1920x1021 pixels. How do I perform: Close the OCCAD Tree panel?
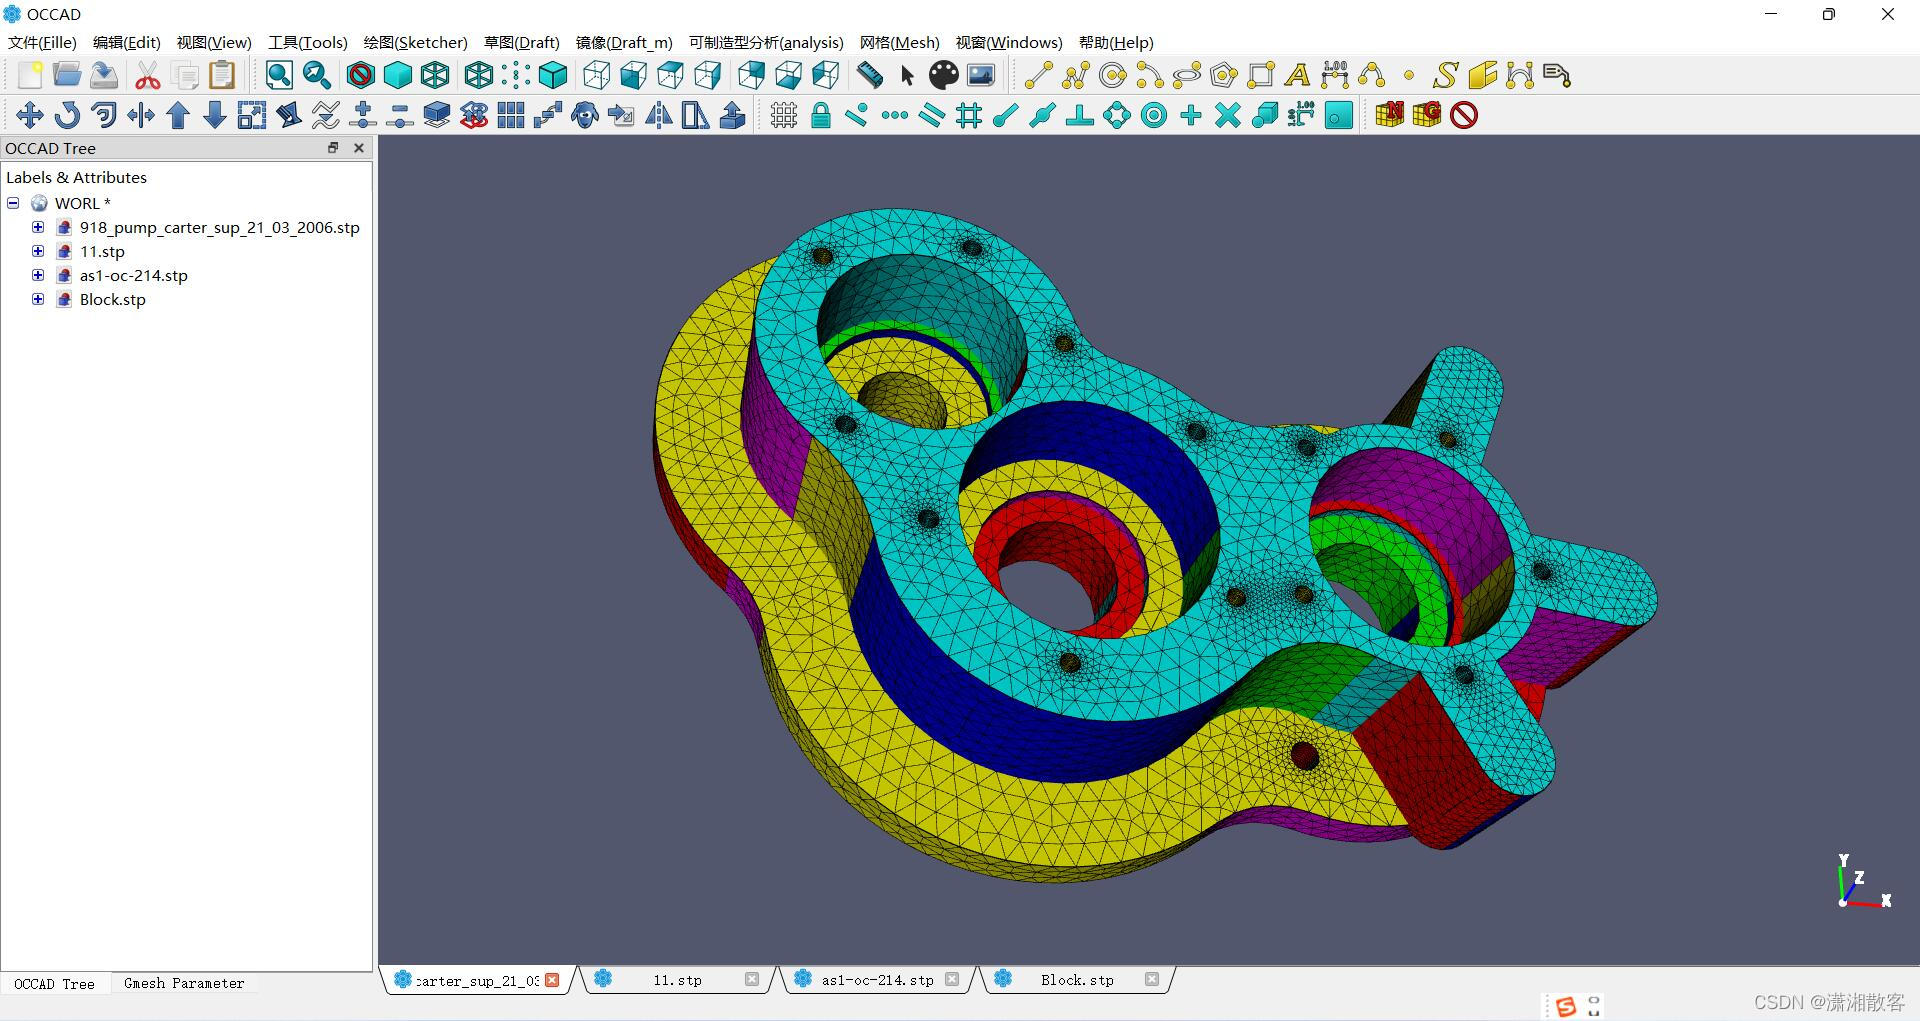click(359, 148)
